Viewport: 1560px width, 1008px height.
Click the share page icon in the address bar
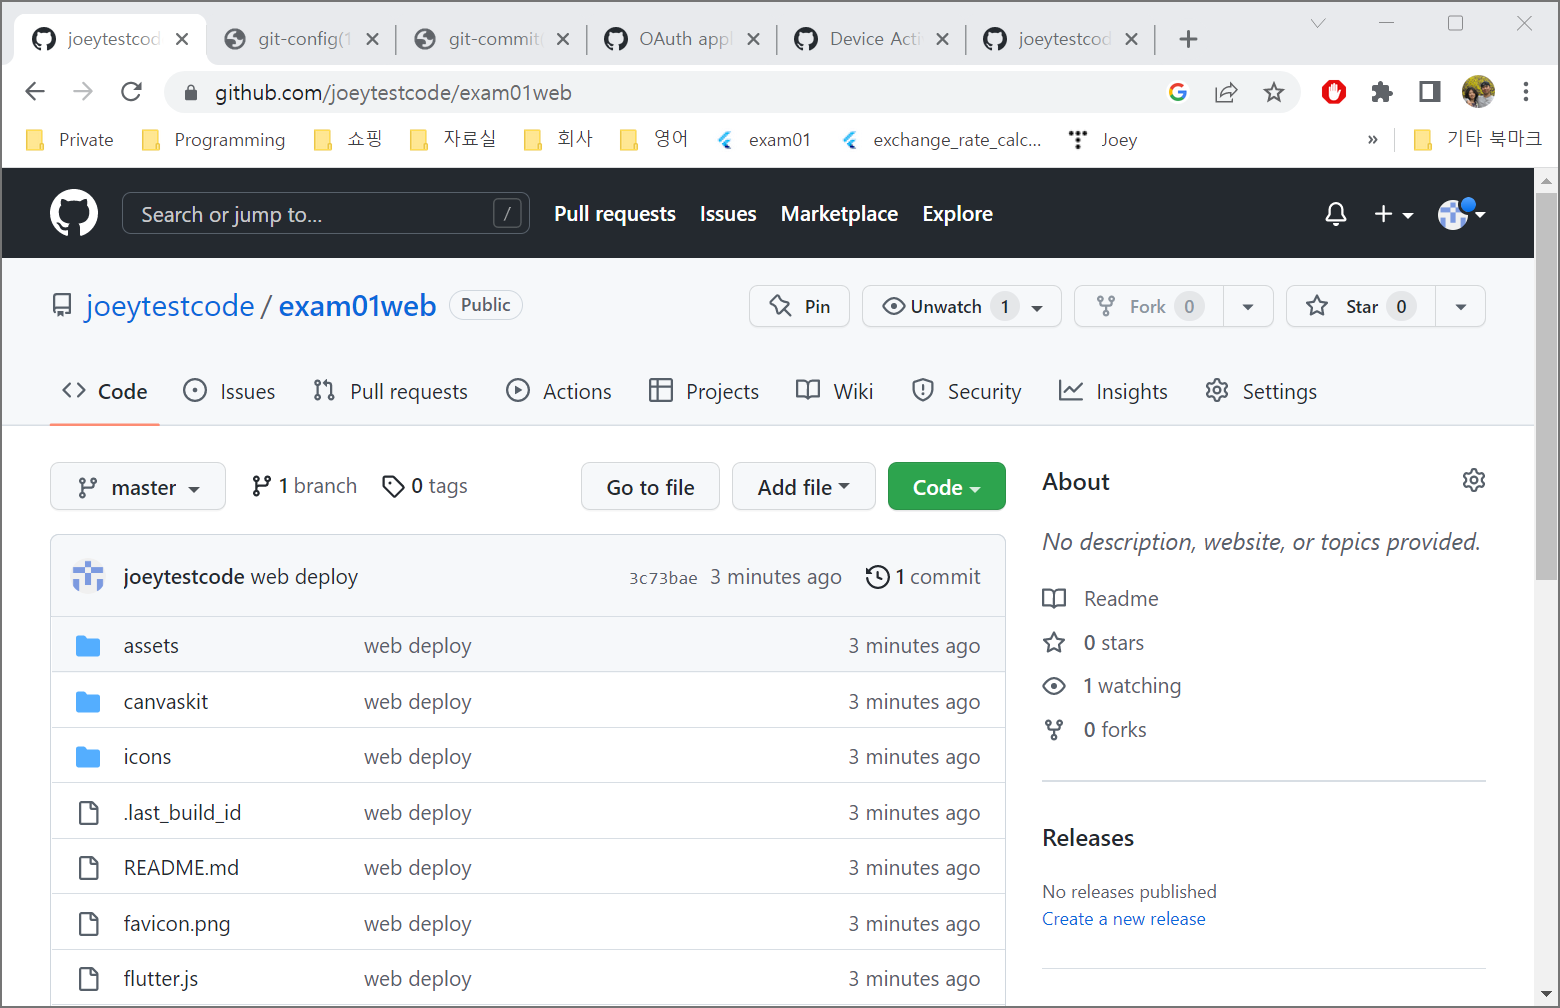1226,92
